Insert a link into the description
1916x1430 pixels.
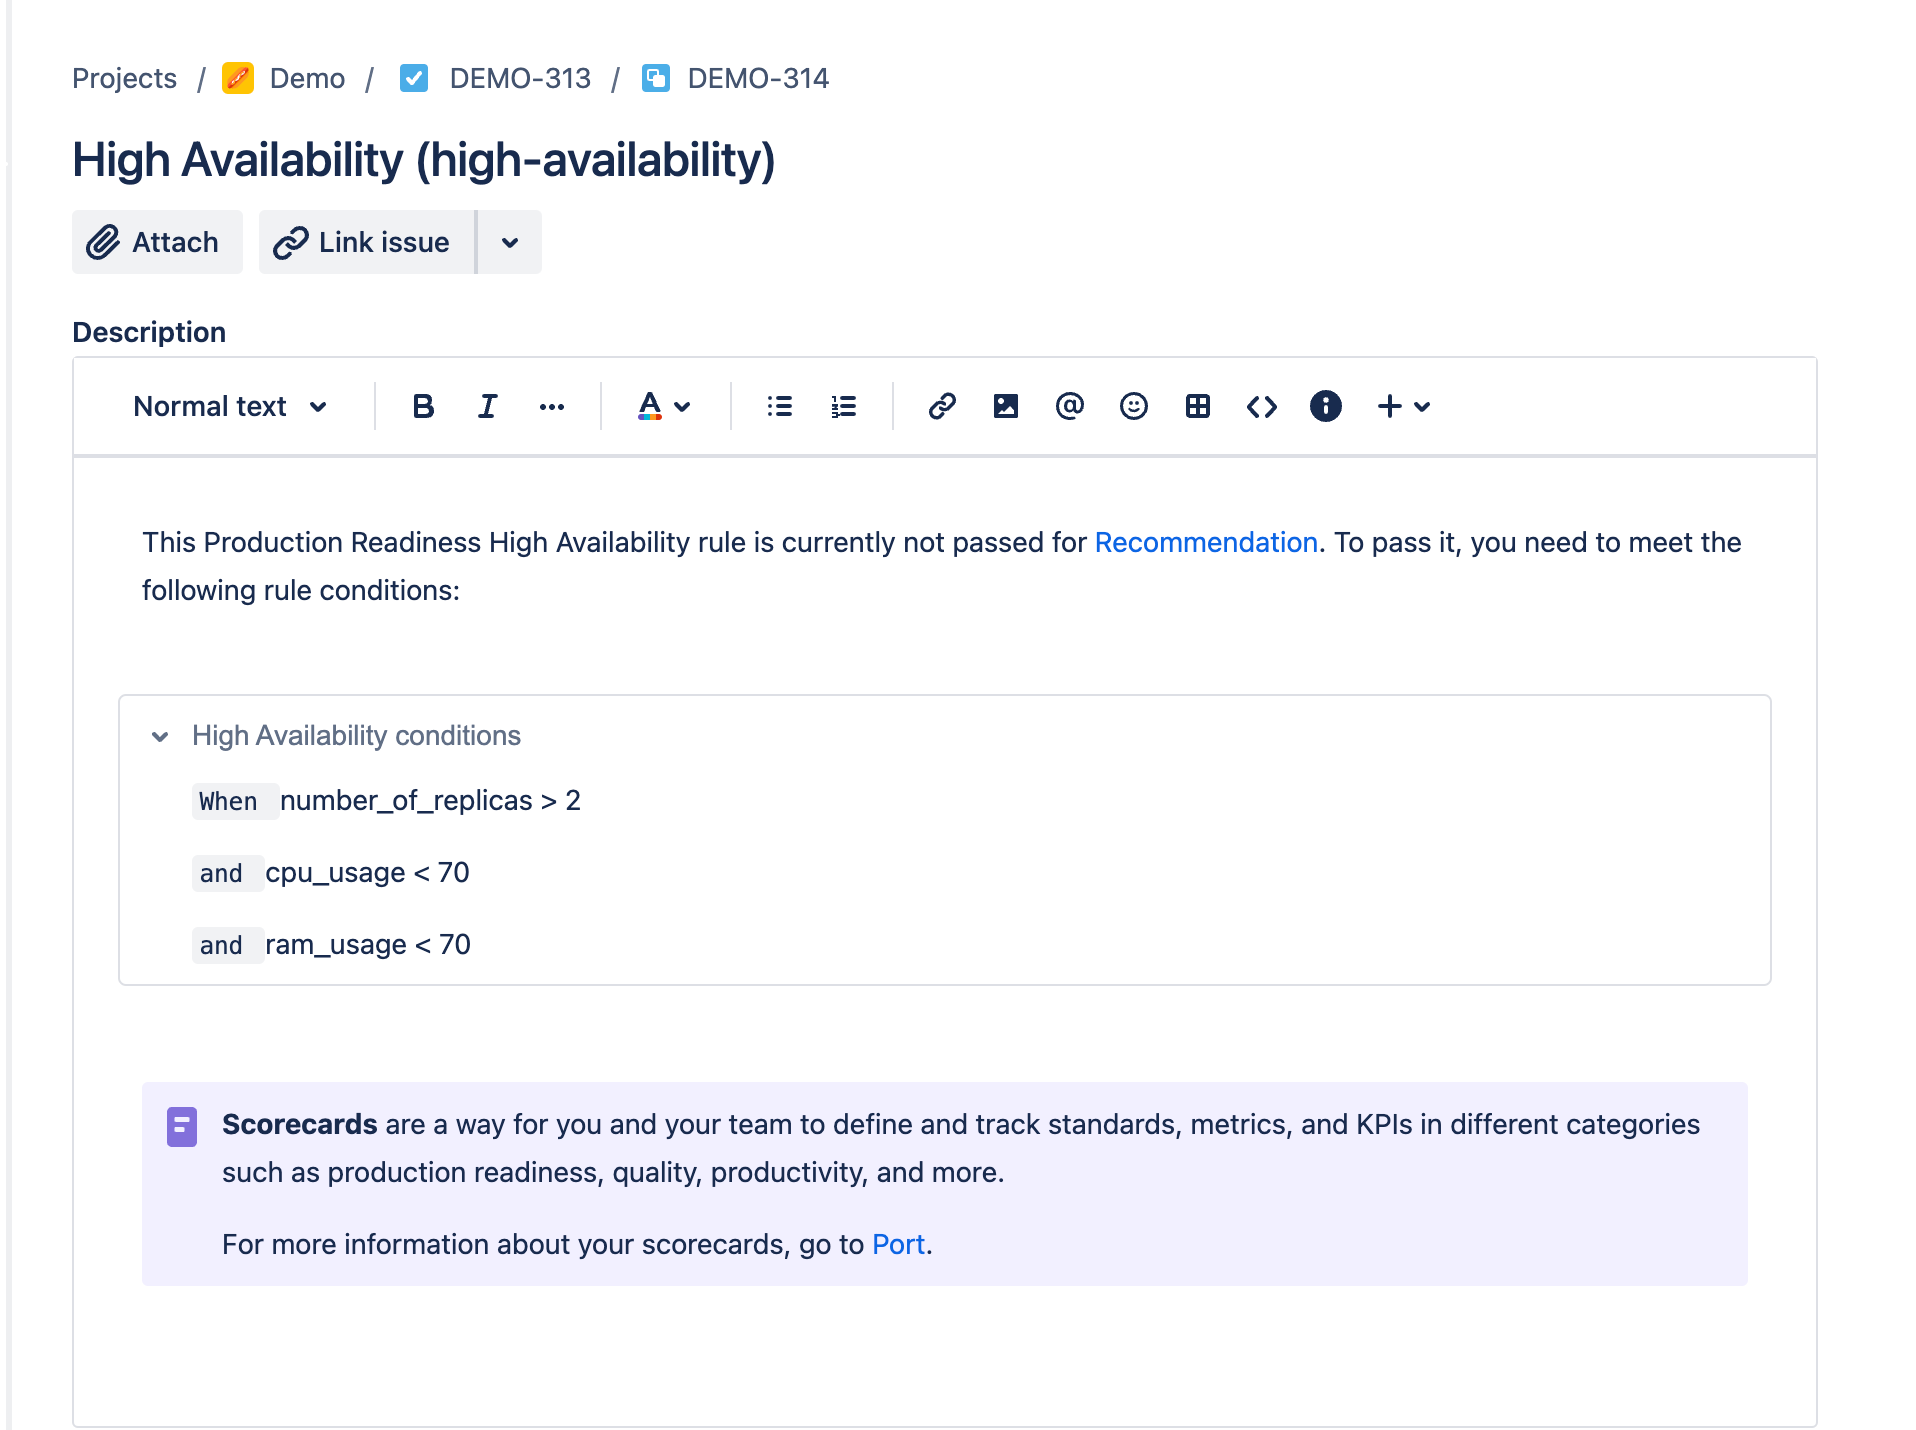[x=941, y=406]
